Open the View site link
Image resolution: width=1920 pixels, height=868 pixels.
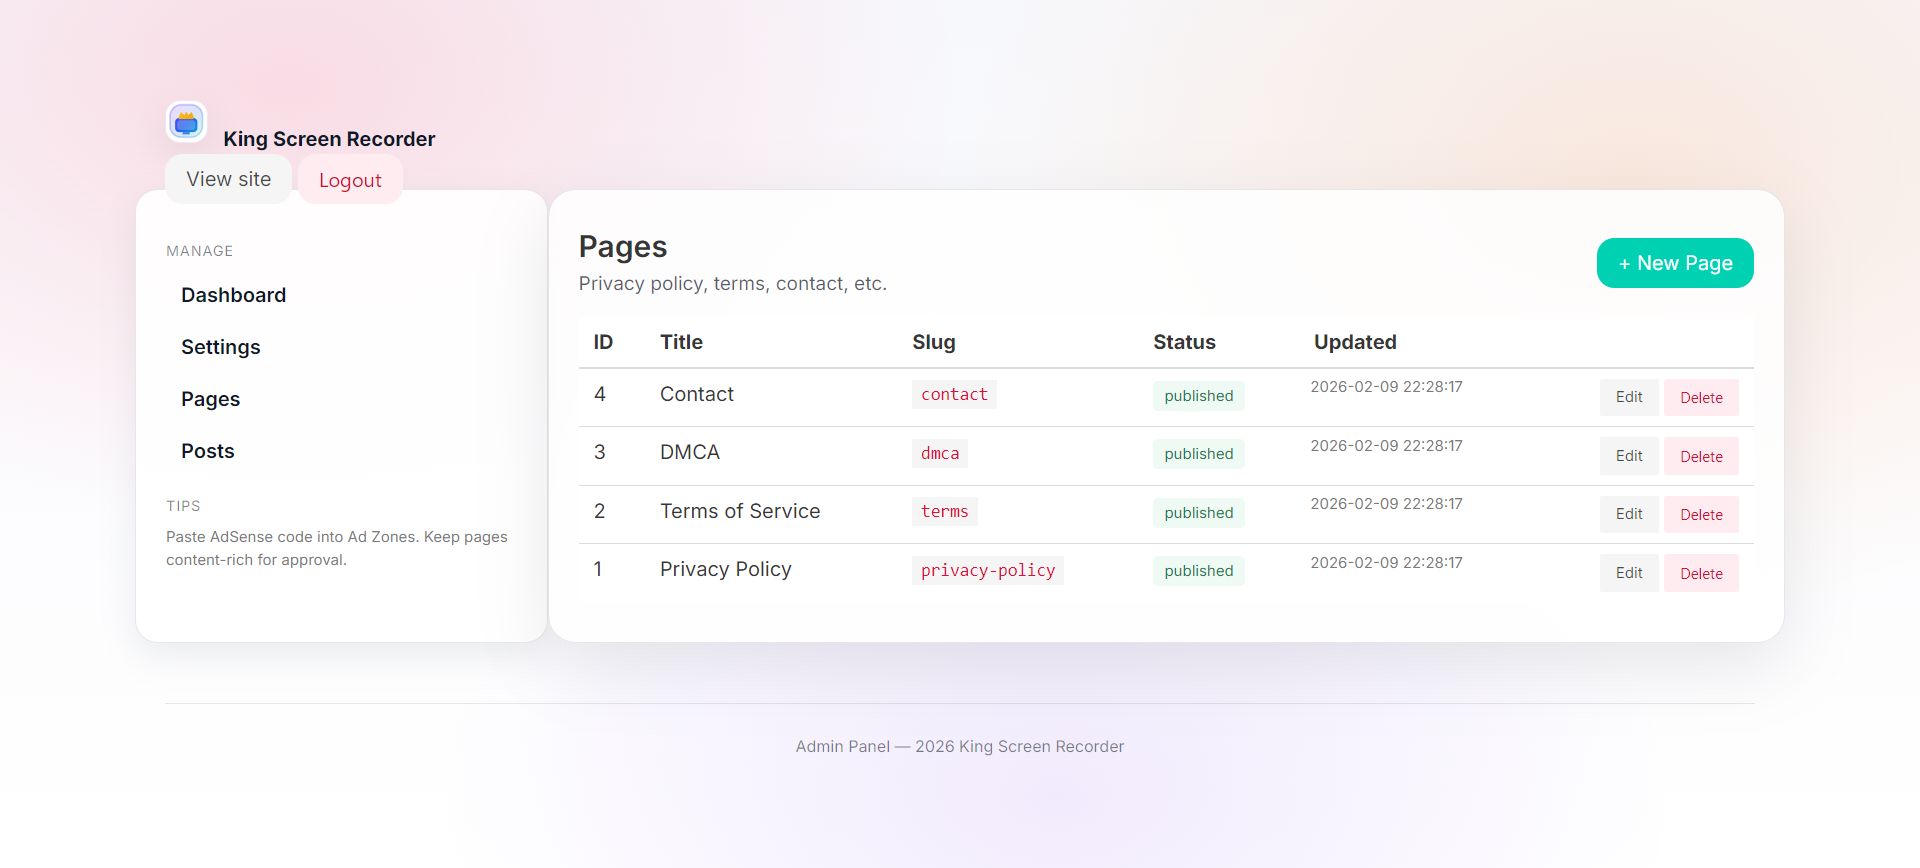228,179
